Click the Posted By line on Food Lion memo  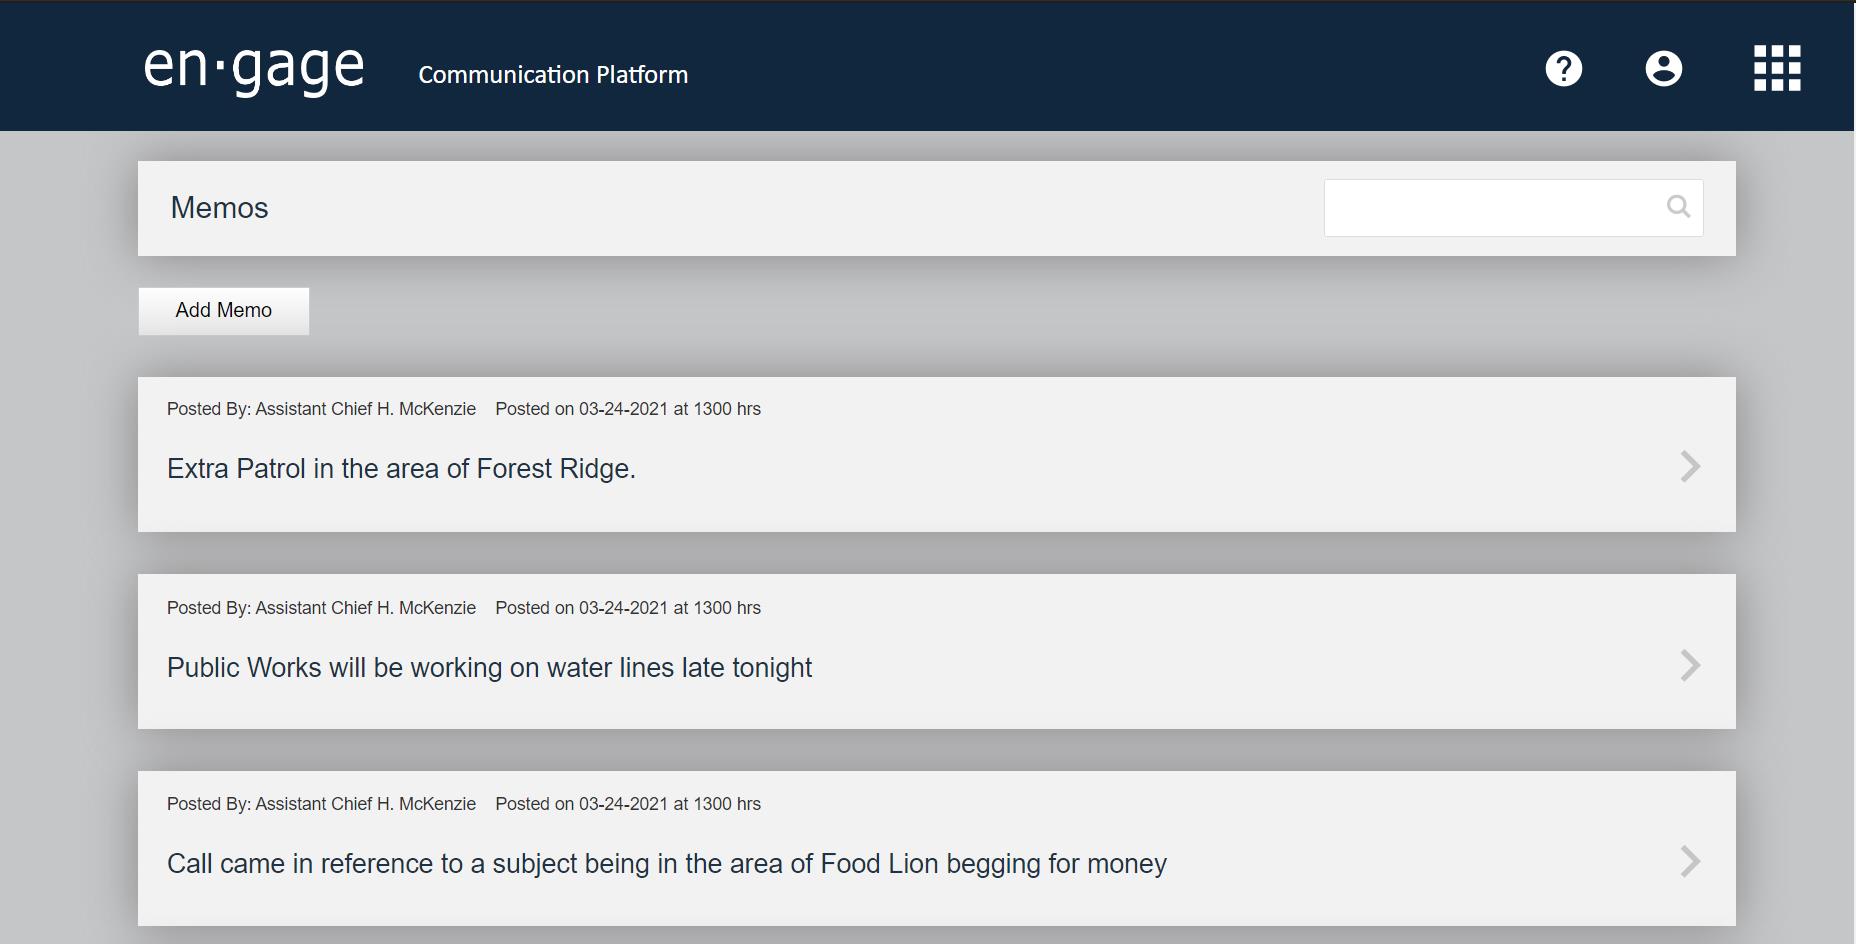pos(321,804)
